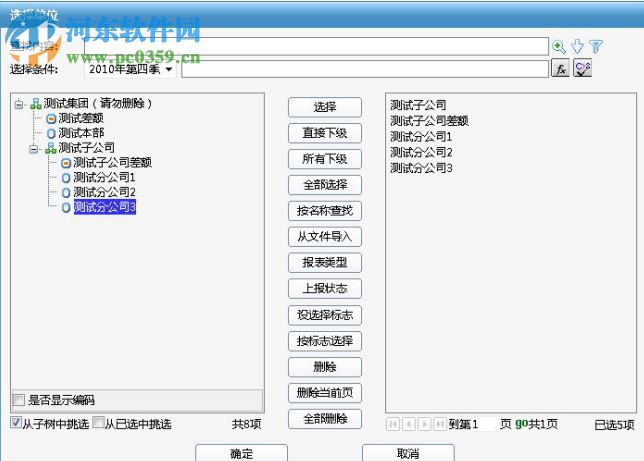Collapse the 测试子公司 tree node
644x461 pixels.
point(34,149)
